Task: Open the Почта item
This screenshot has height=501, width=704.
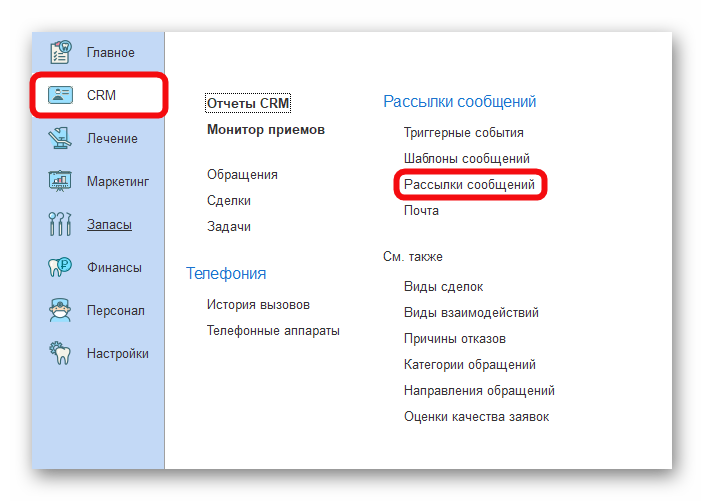Action: pos(421,211)
